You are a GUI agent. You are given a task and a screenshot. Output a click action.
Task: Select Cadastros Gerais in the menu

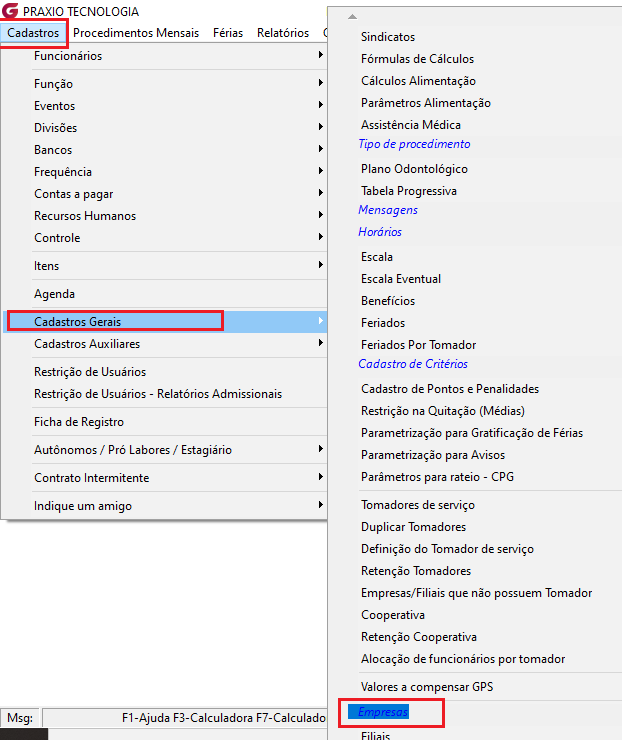(165, 321)
